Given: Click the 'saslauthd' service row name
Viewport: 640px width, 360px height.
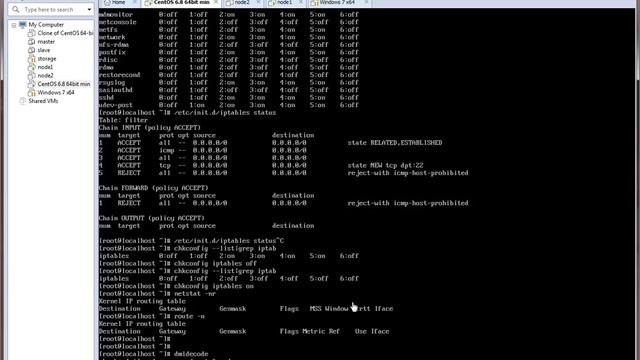Looking at the screenshot, I should [x=116, y=90].
